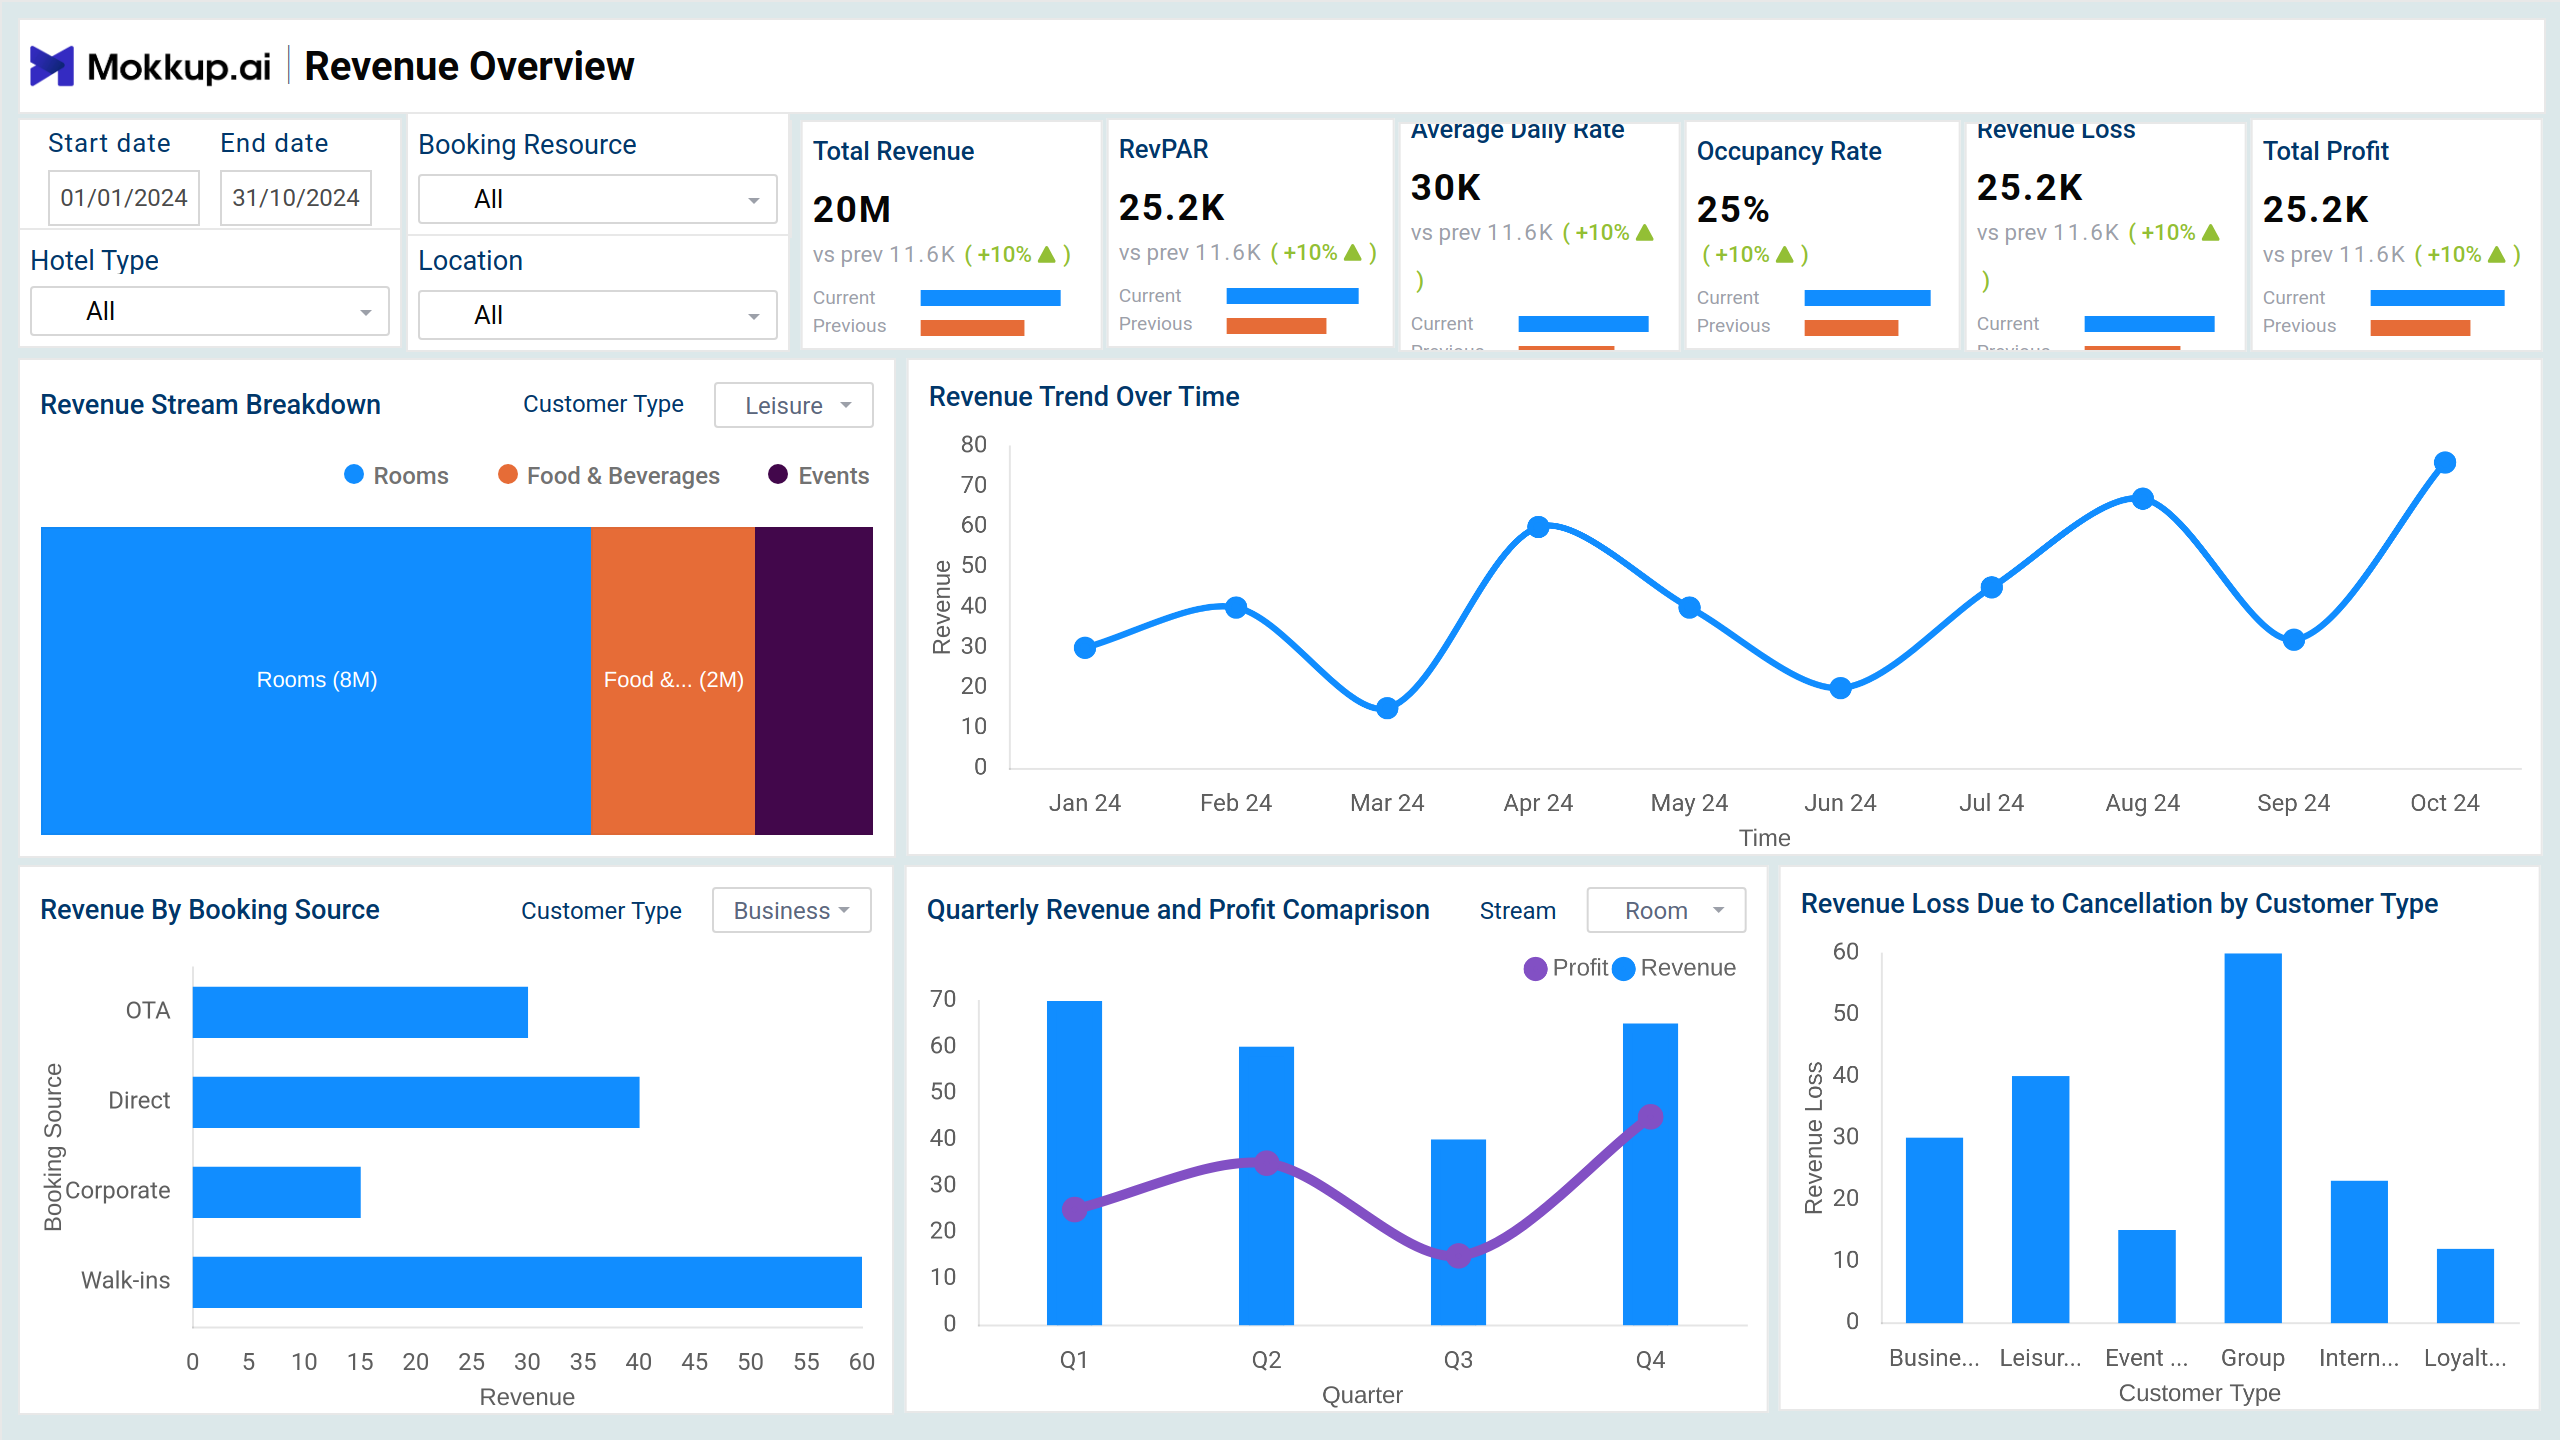This screenshot has height=1440, width=2560.
Task: Click the International revenue loss bar
Action: (2359, 1252)
